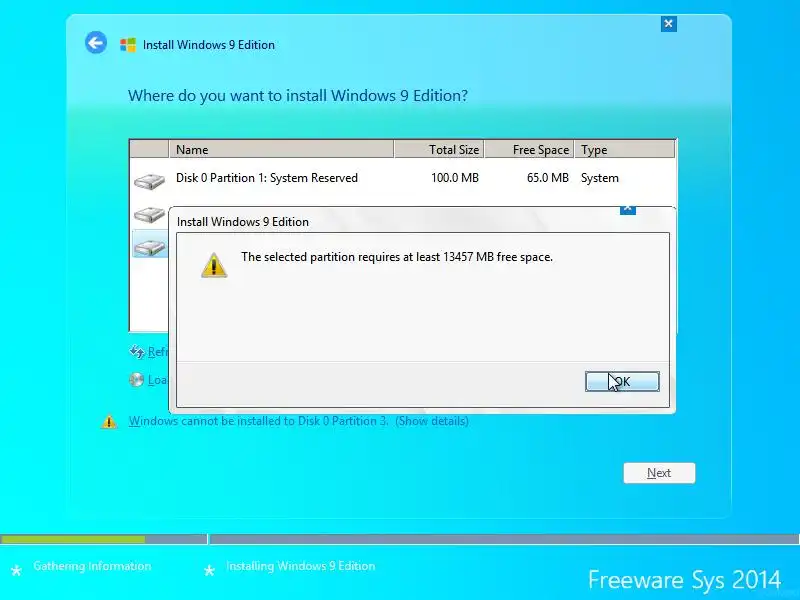
Task: Select the drive icon for Disk 0 Partition 1
Action: pos(149,181)
